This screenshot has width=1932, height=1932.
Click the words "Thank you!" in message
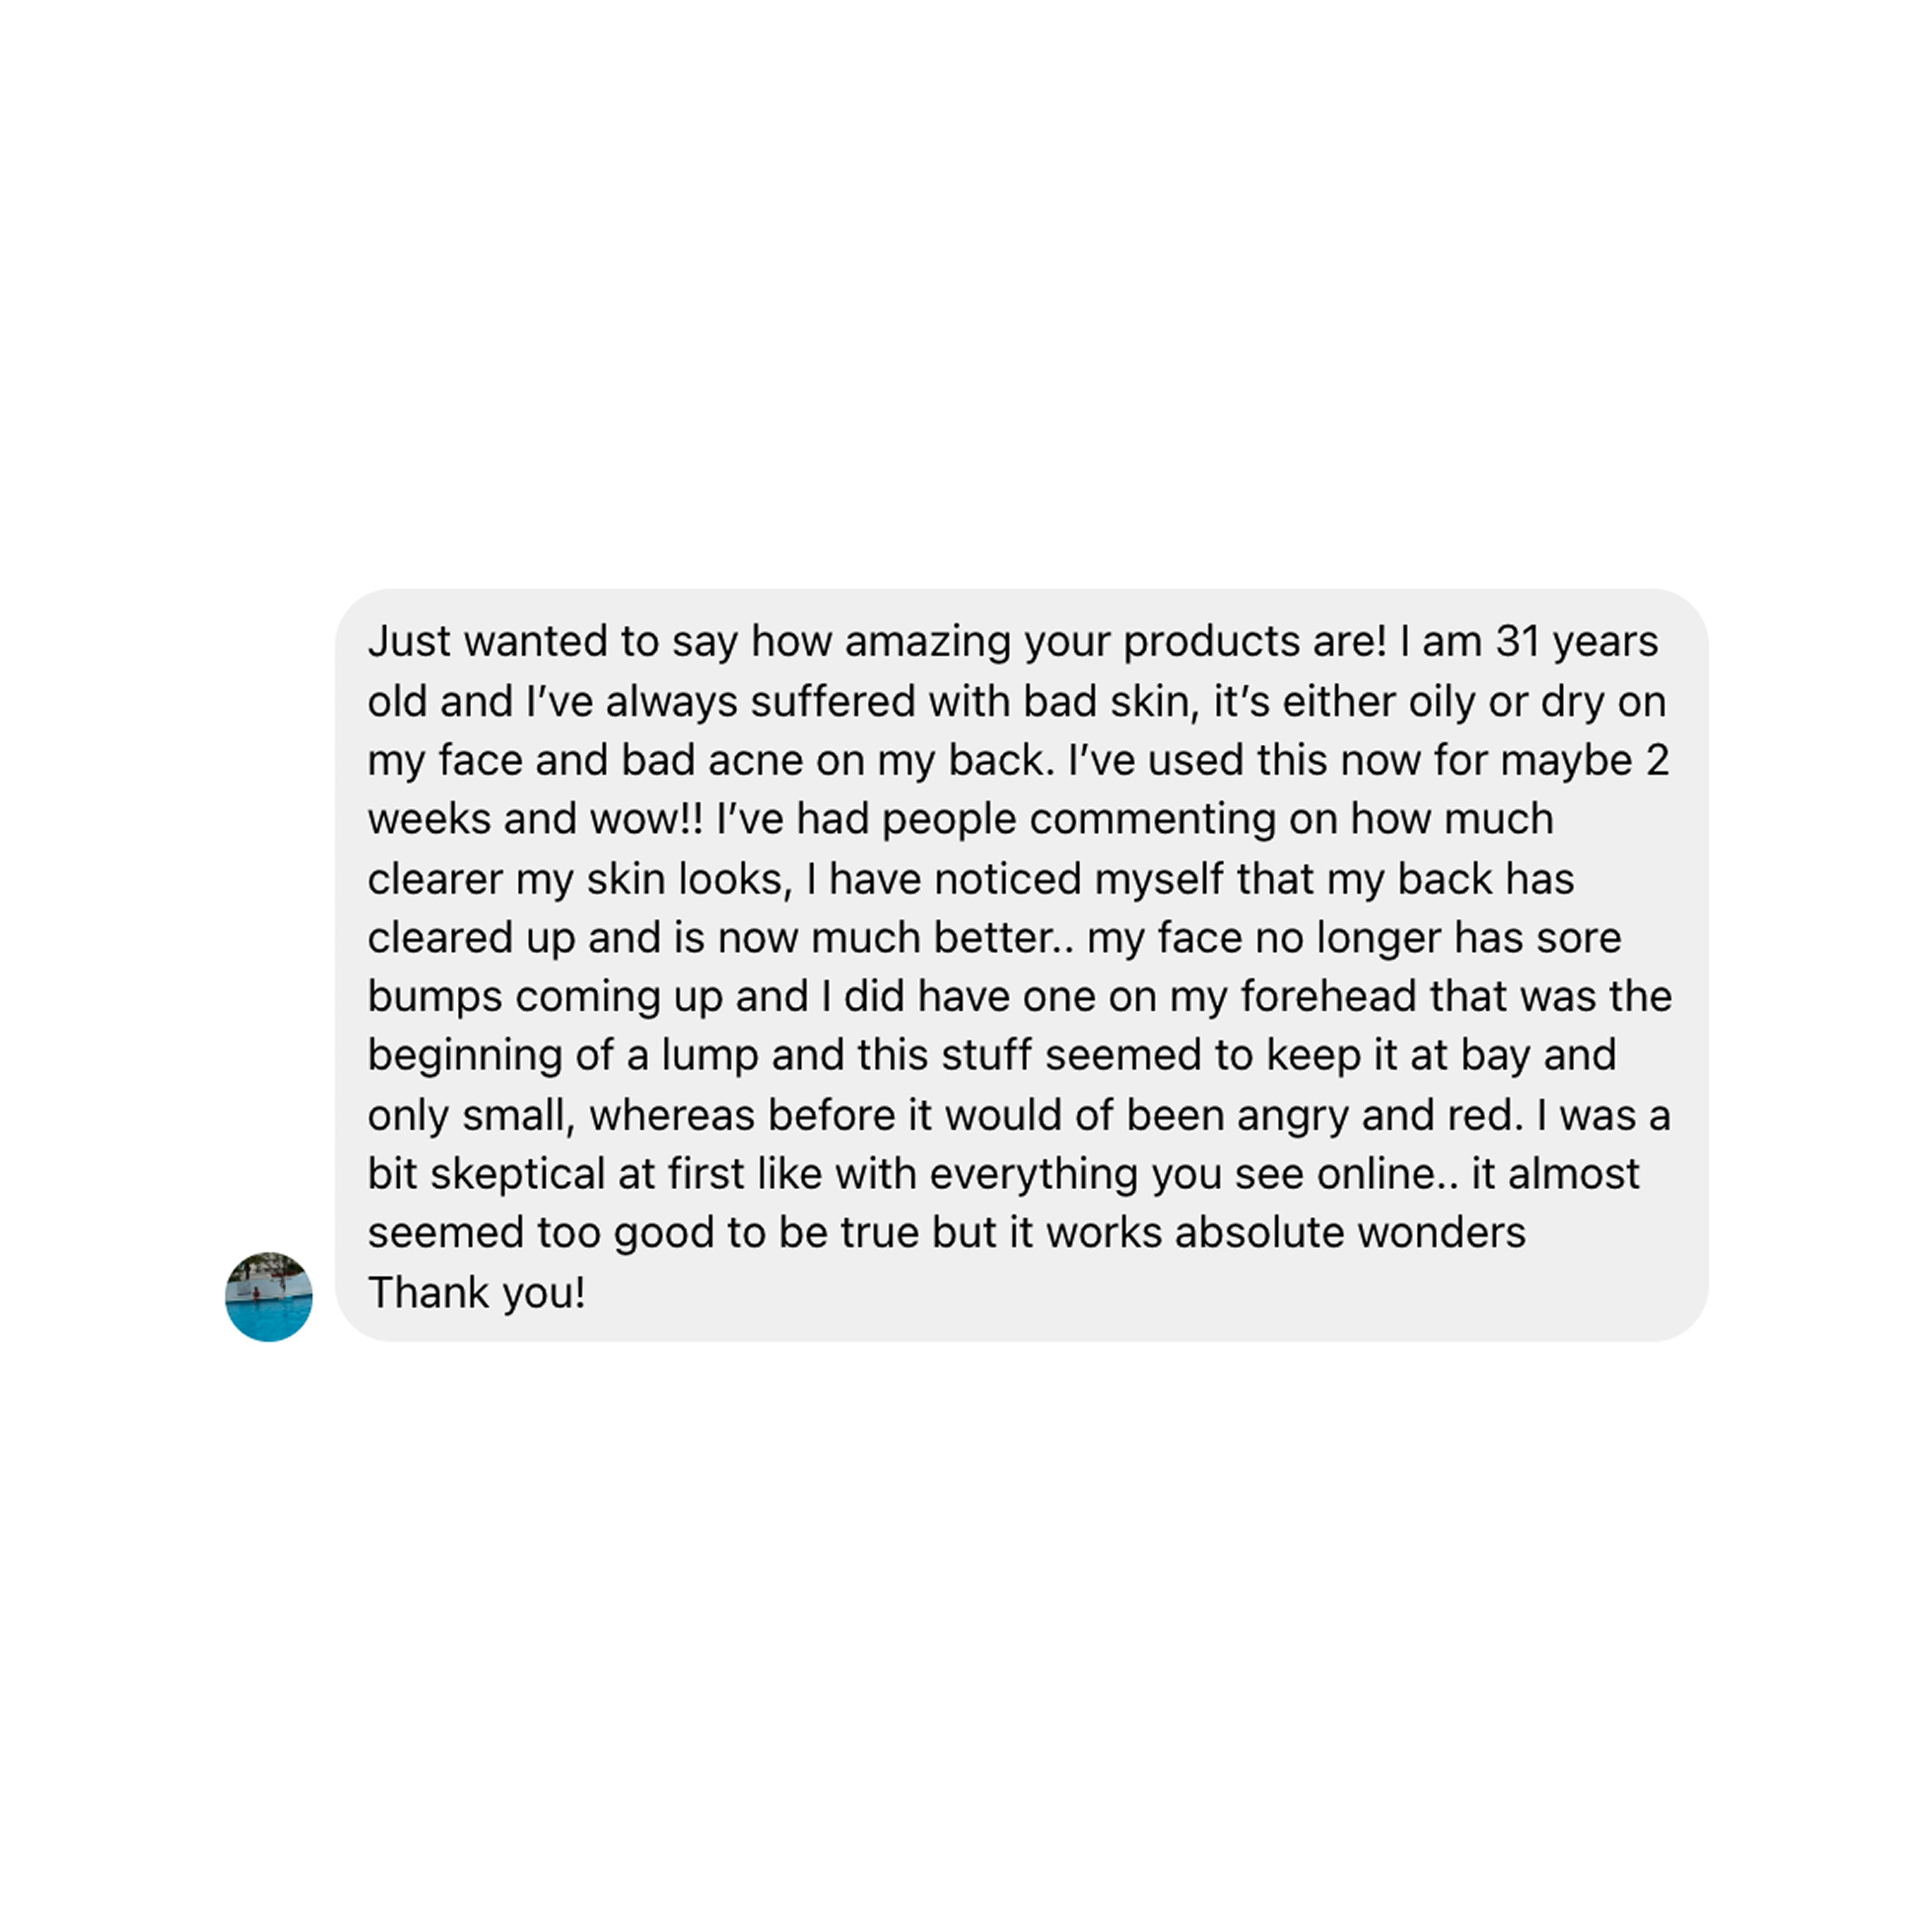click(476, 1293)
